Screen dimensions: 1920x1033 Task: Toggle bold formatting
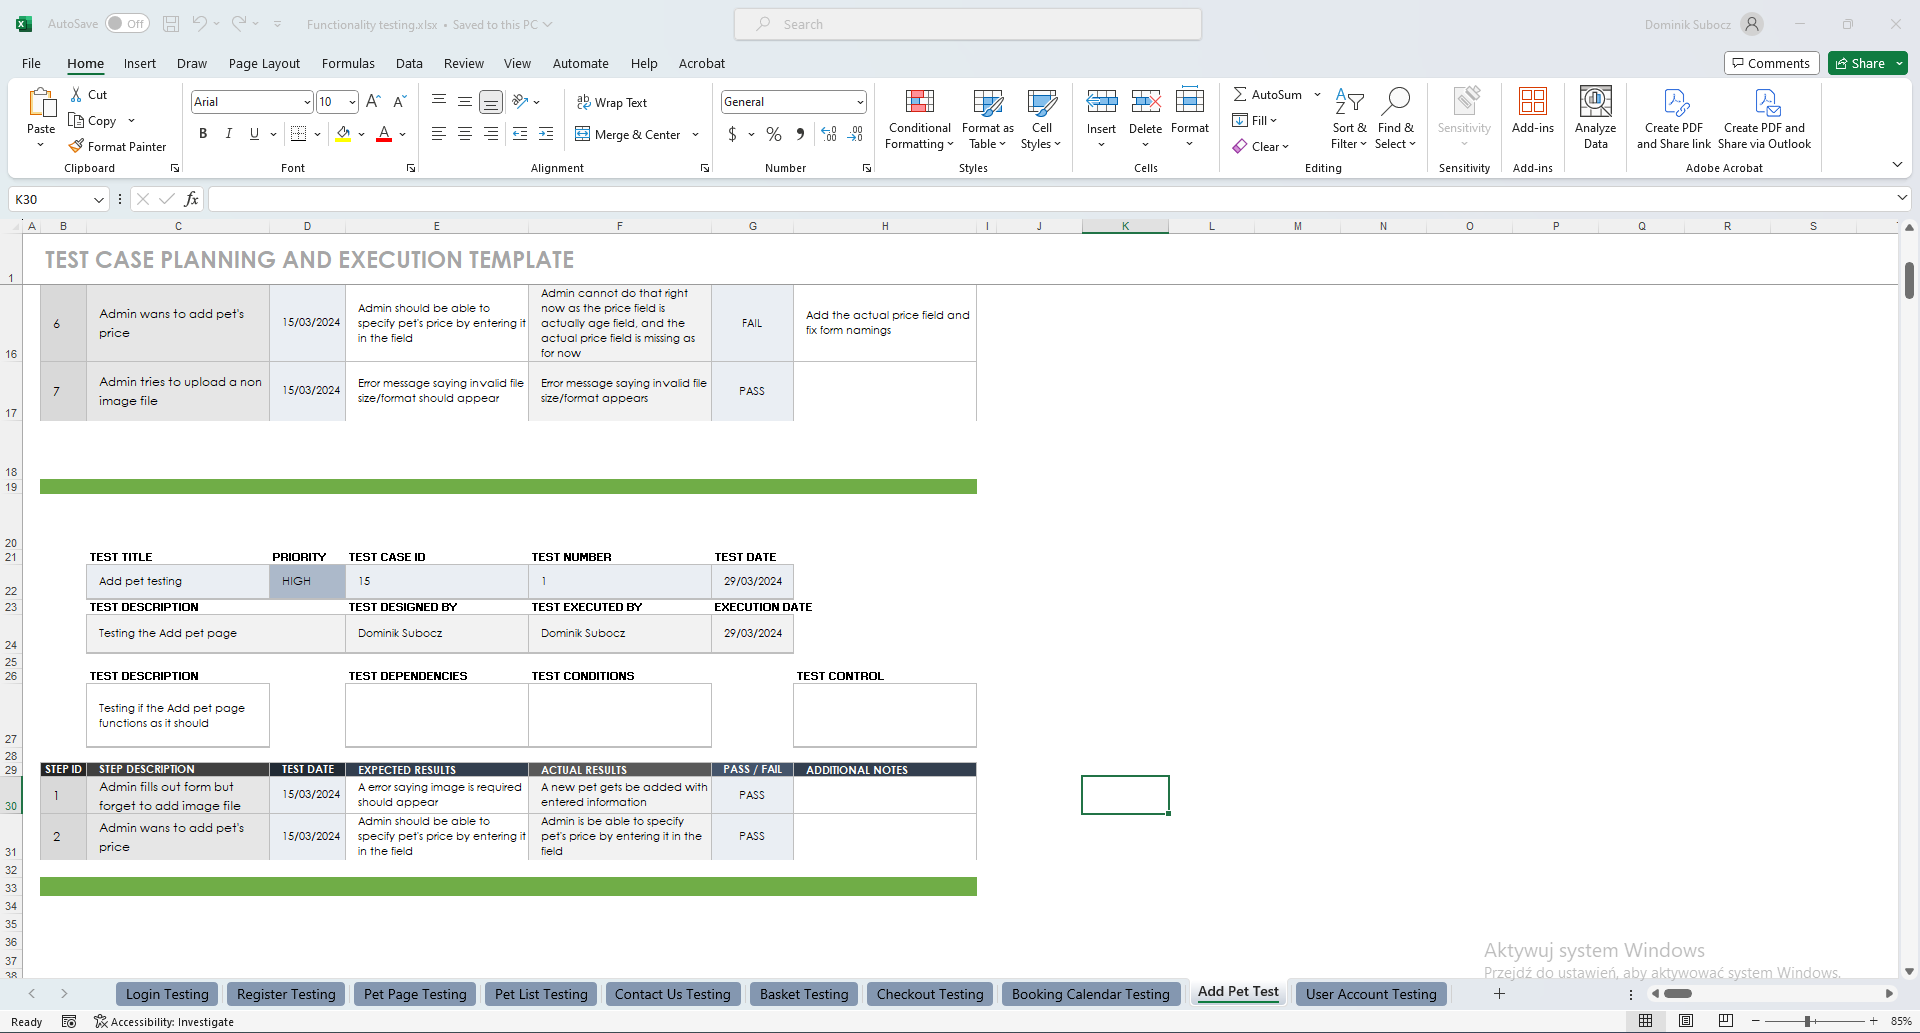point(202,133)
